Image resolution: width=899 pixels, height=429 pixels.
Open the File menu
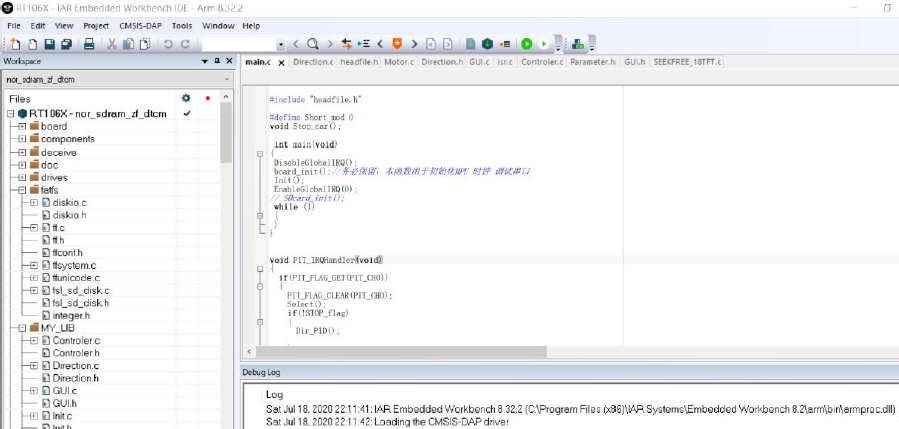point(14,26)
